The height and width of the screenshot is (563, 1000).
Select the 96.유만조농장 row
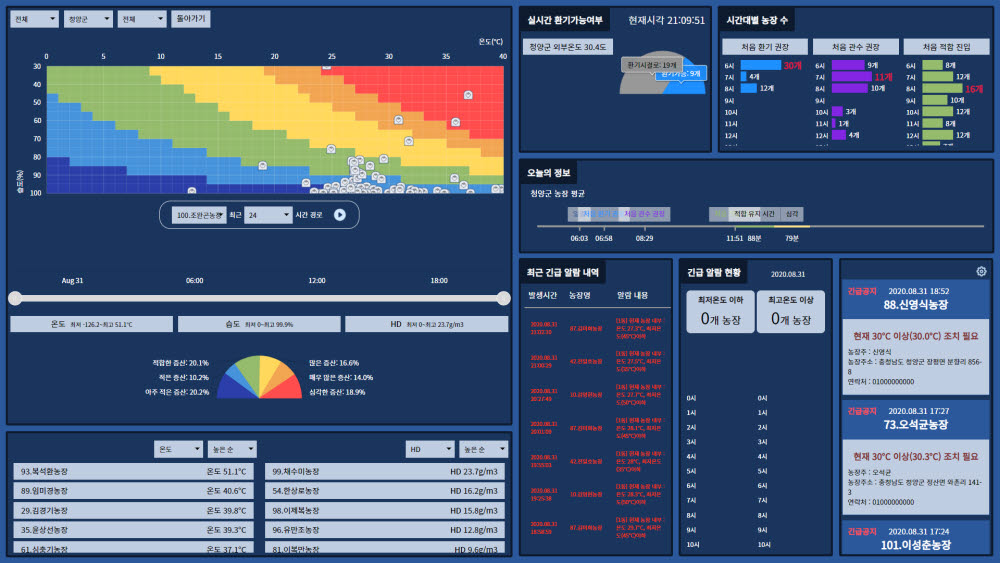tap(385, 530)
